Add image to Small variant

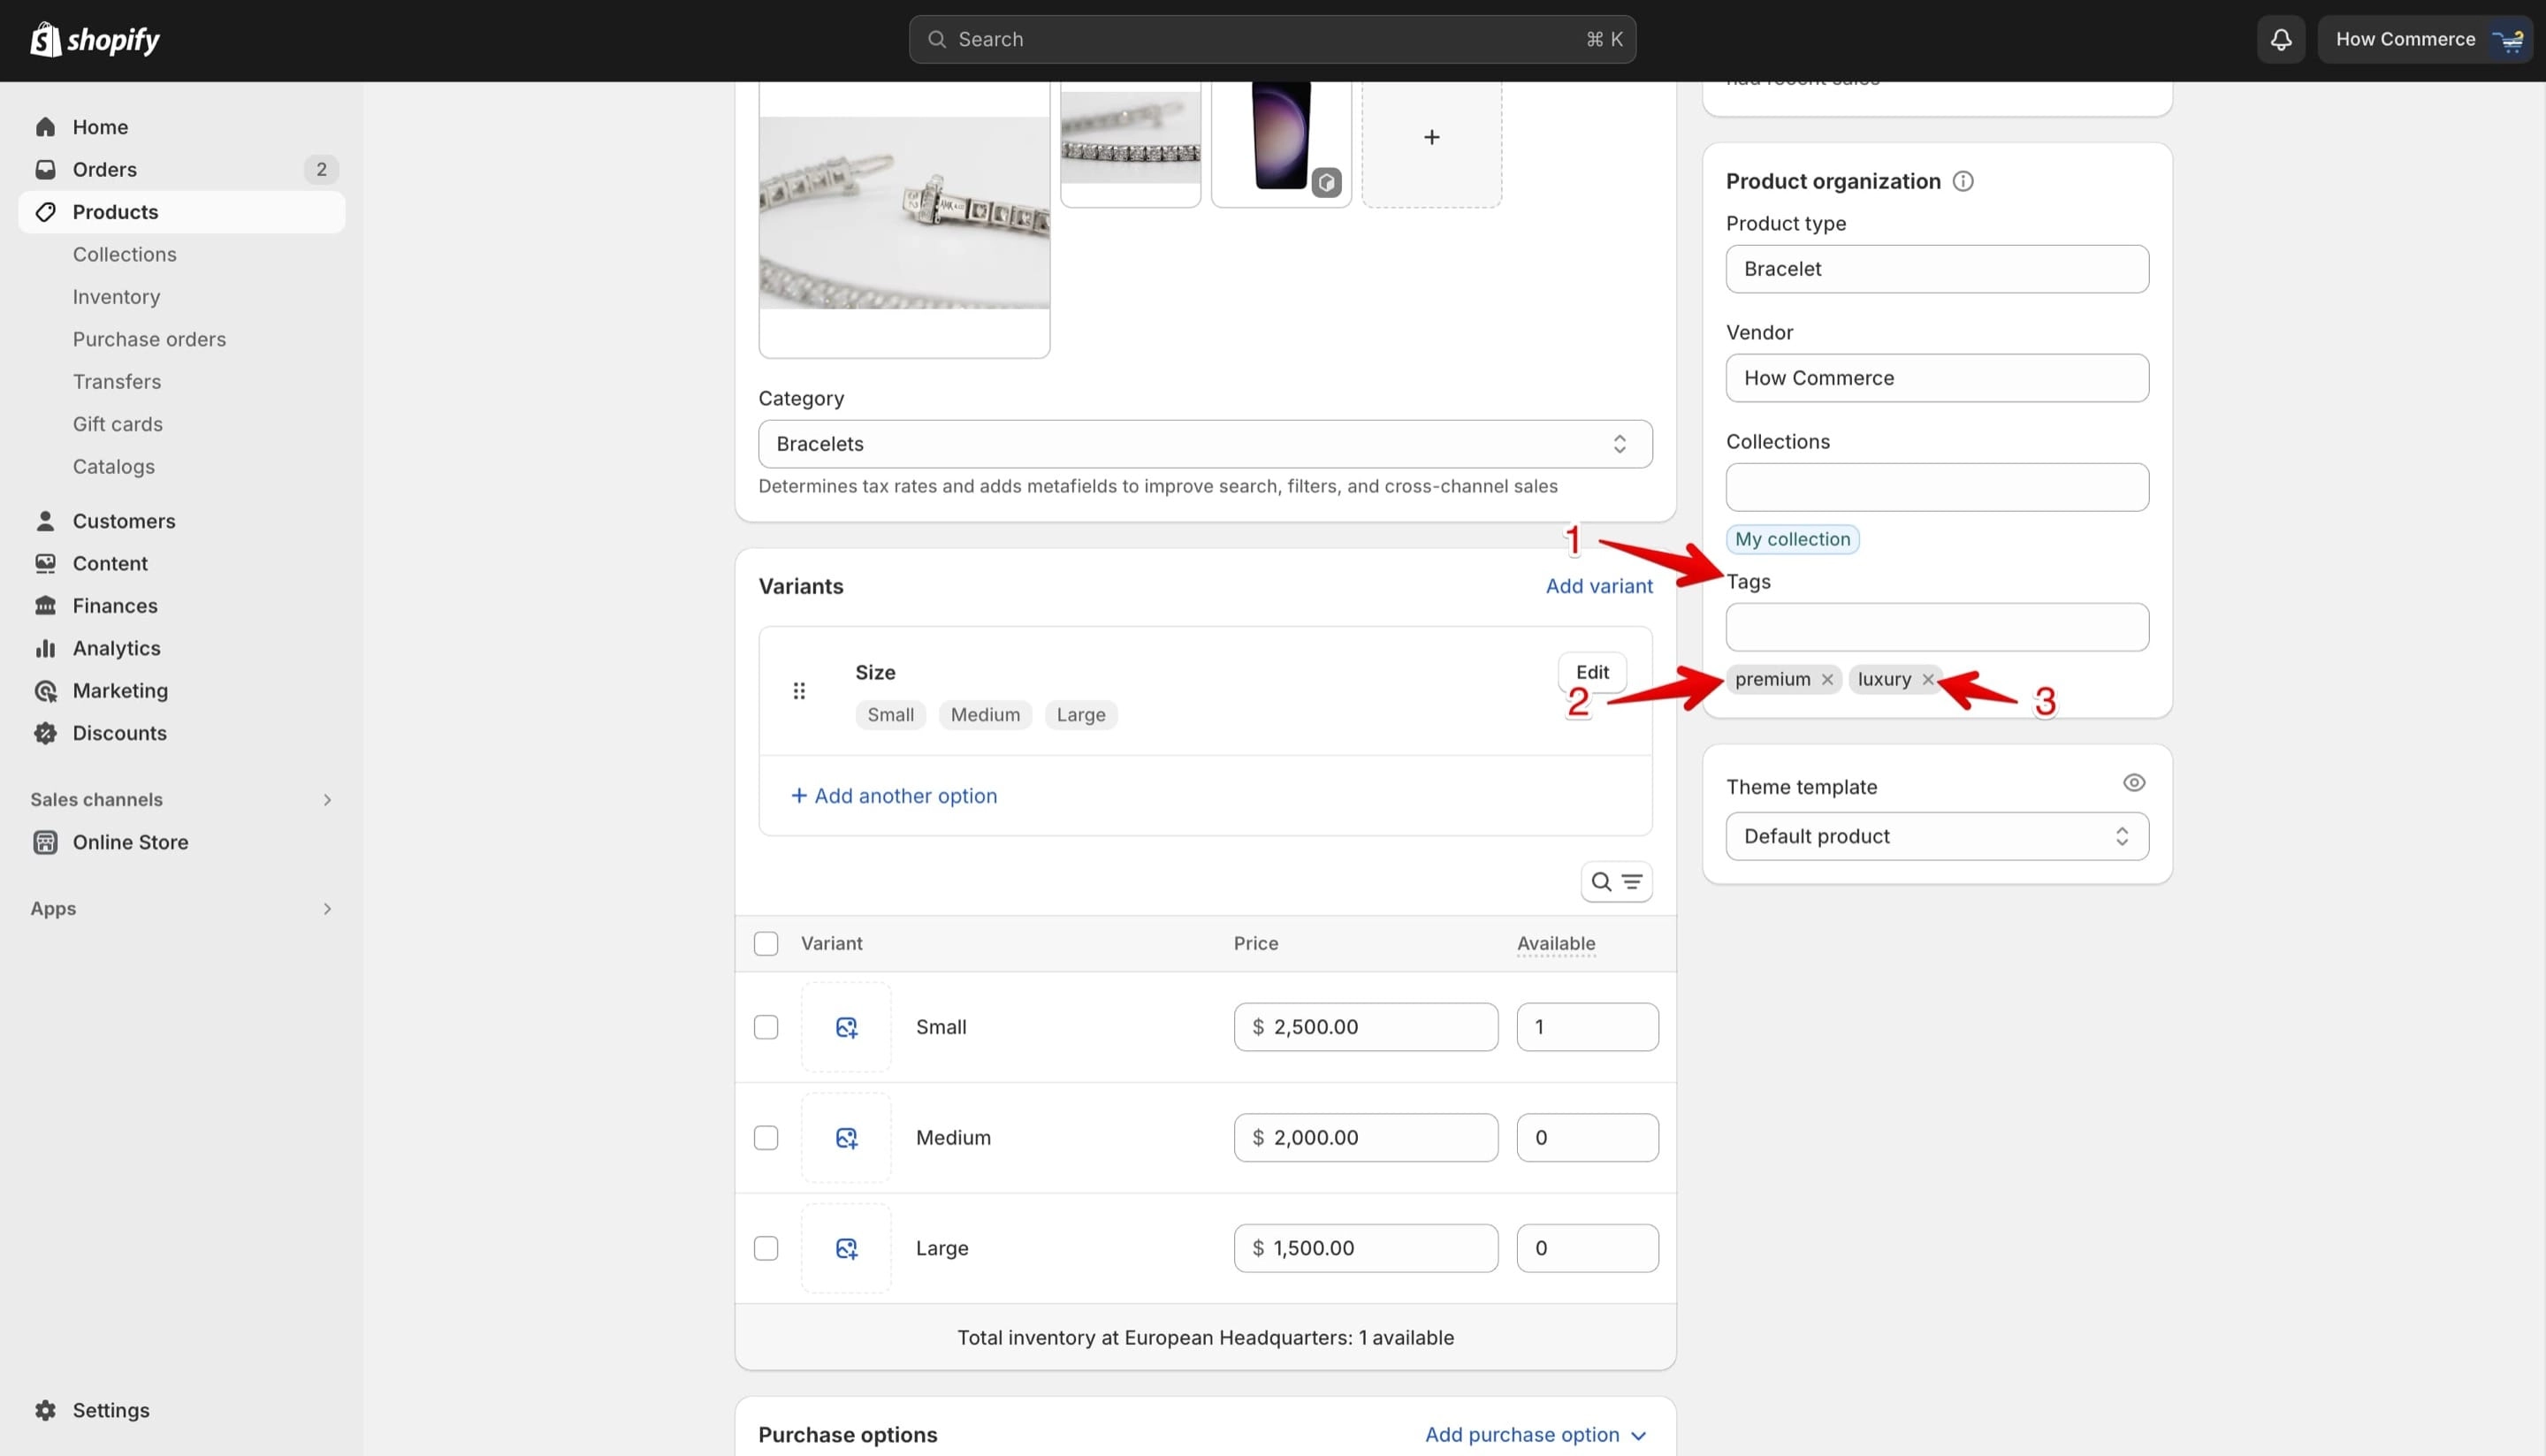pos(846,1027)
